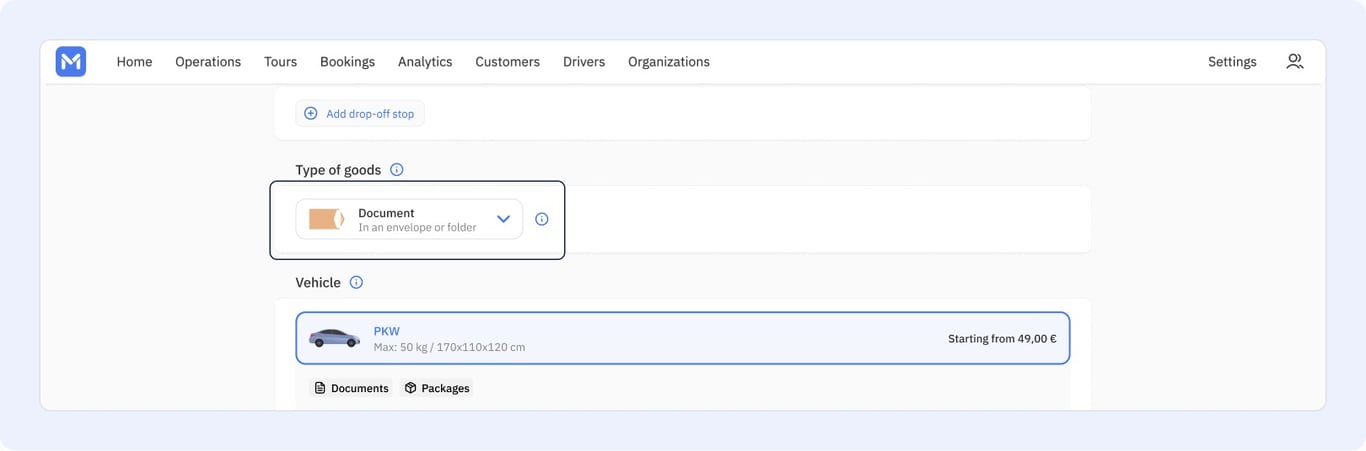Open Settings
1366x451 pixels.
(1232, 62)
